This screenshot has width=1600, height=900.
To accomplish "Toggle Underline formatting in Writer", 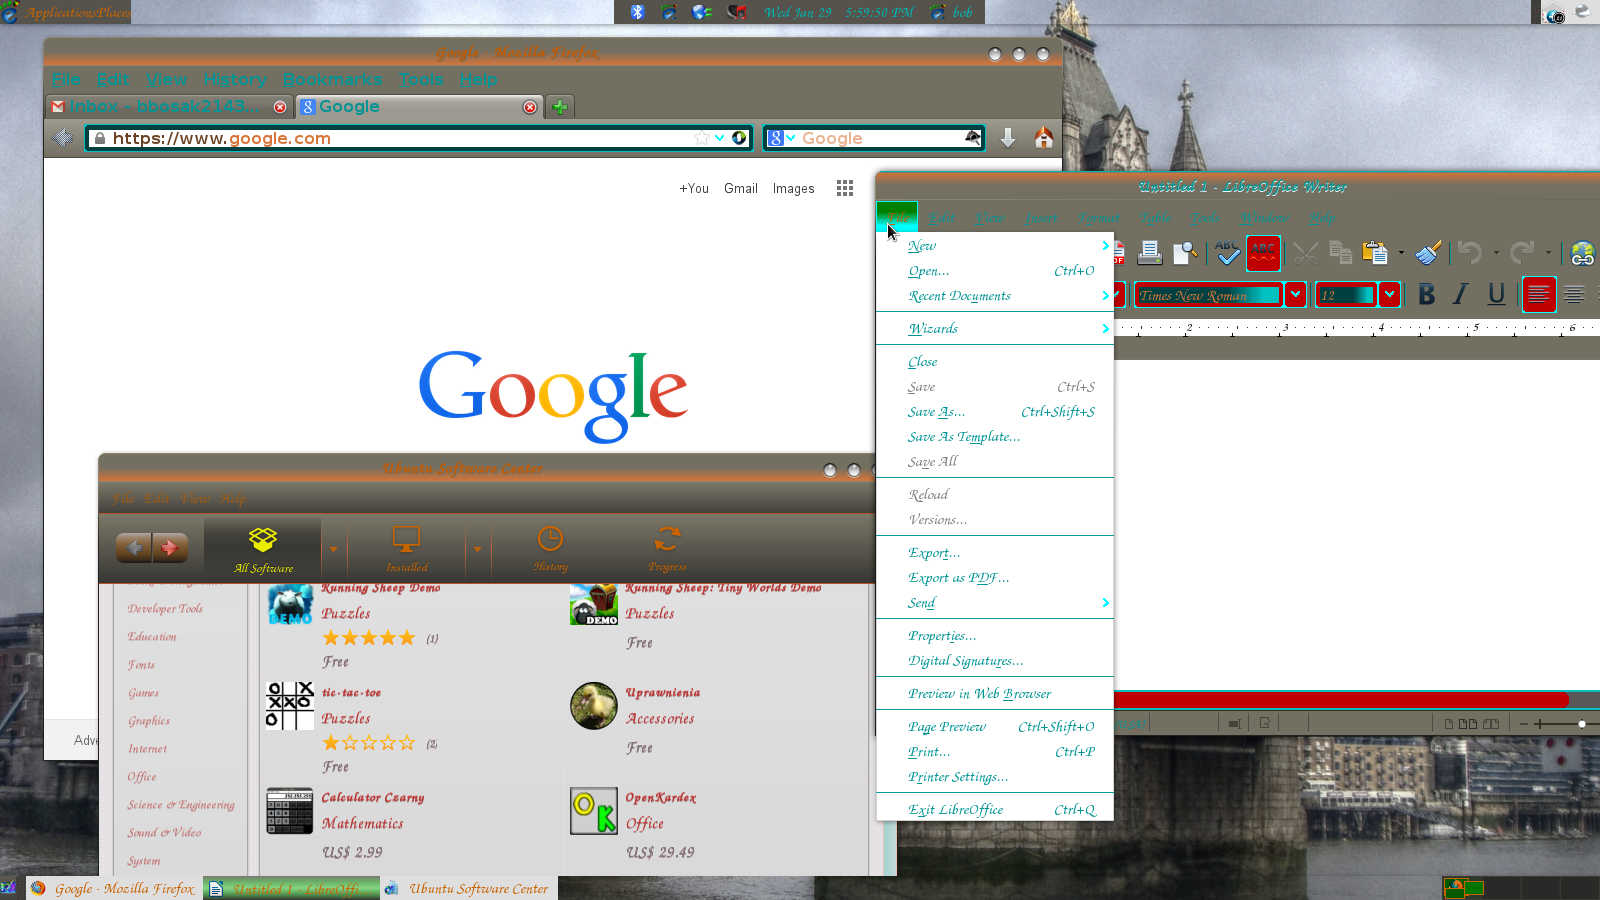I will (1496, 294).
